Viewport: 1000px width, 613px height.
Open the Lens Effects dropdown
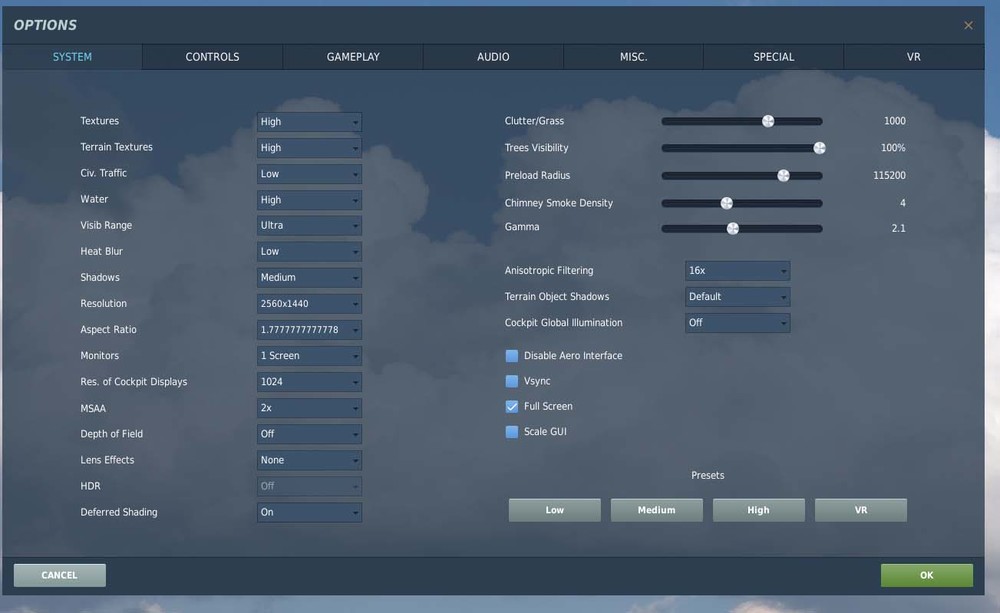click(309, 461)
